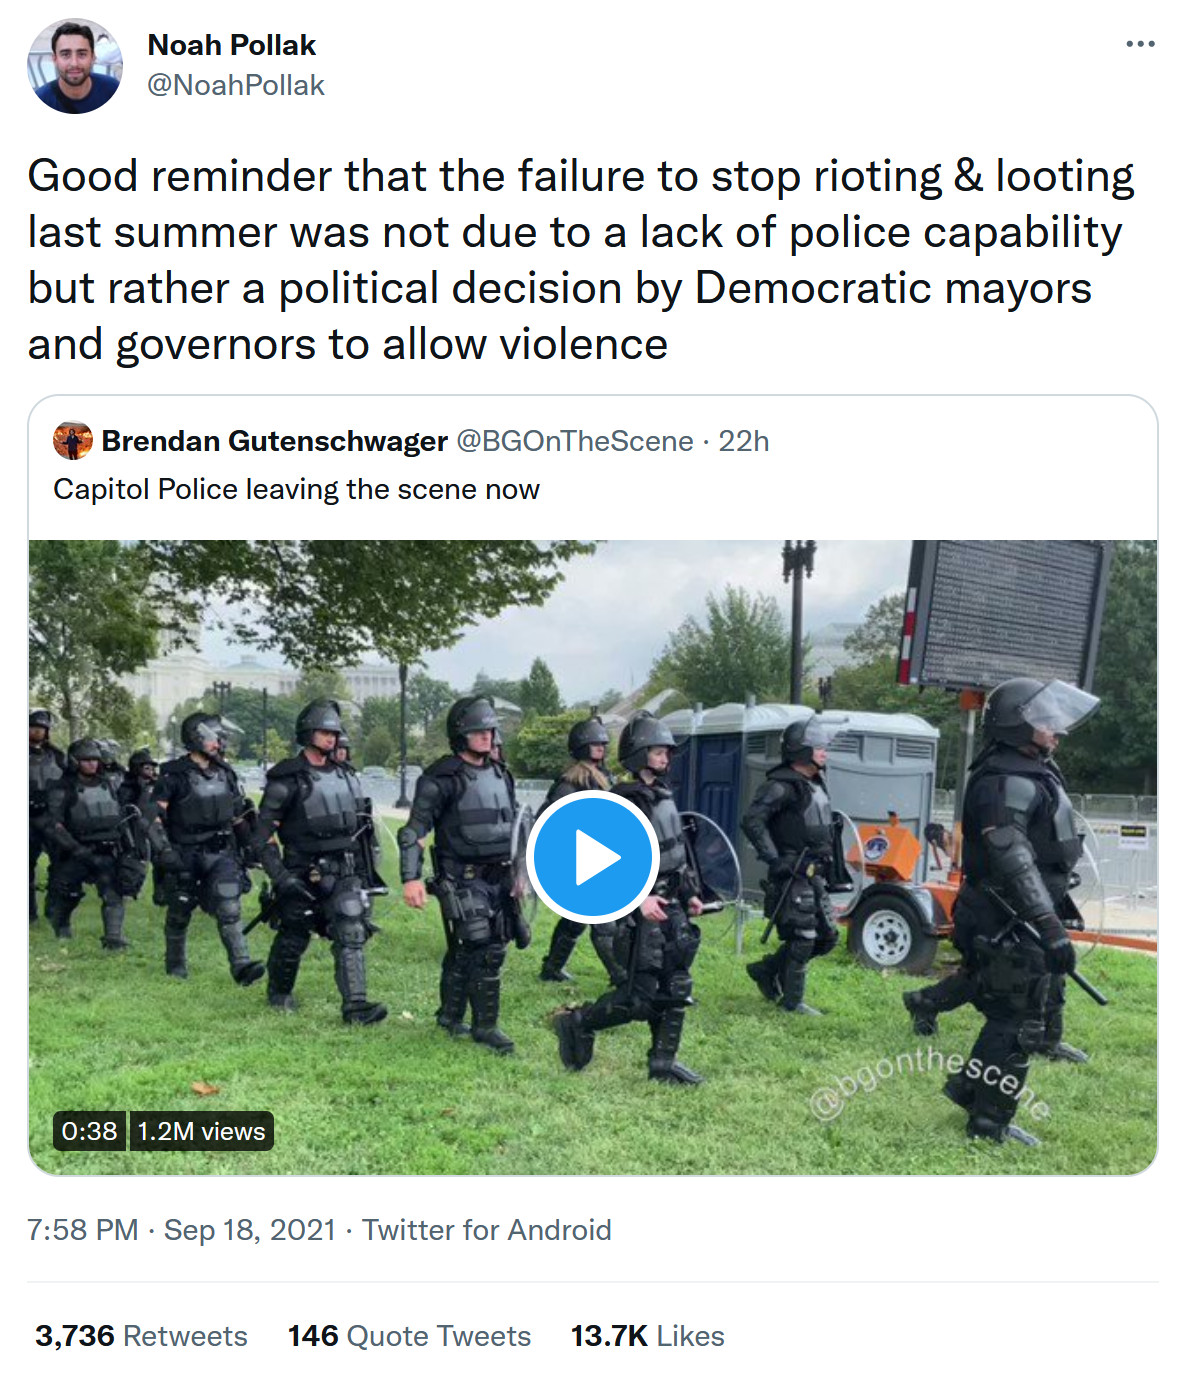The image size is (1187, 1379).
Task: Click Brendan Gutenschwager's small avatar
Action: click(73, 441)
